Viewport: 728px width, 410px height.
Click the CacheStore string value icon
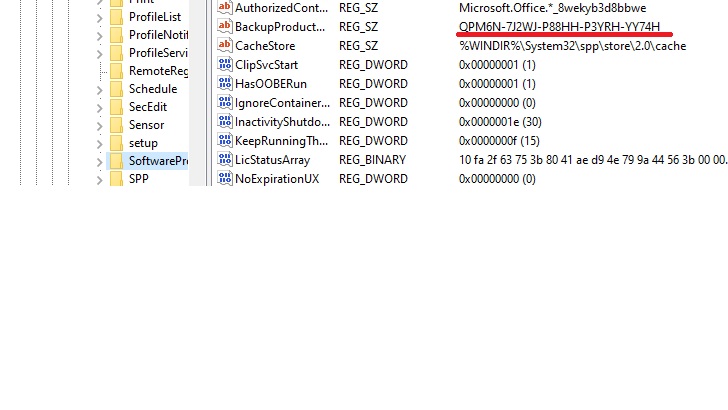tap(224, 45)
